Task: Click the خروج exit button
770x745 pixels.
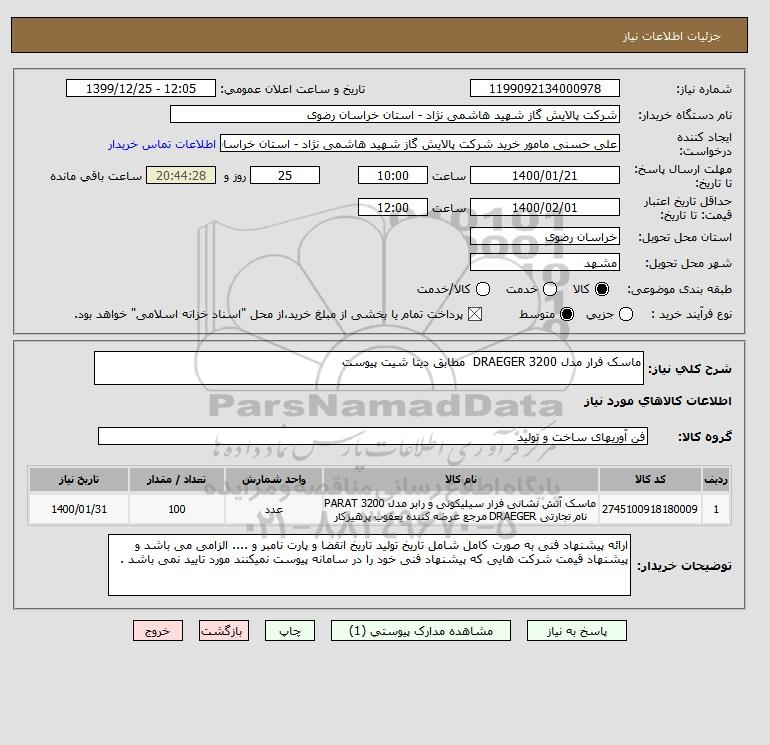Action: coord(158,631)
